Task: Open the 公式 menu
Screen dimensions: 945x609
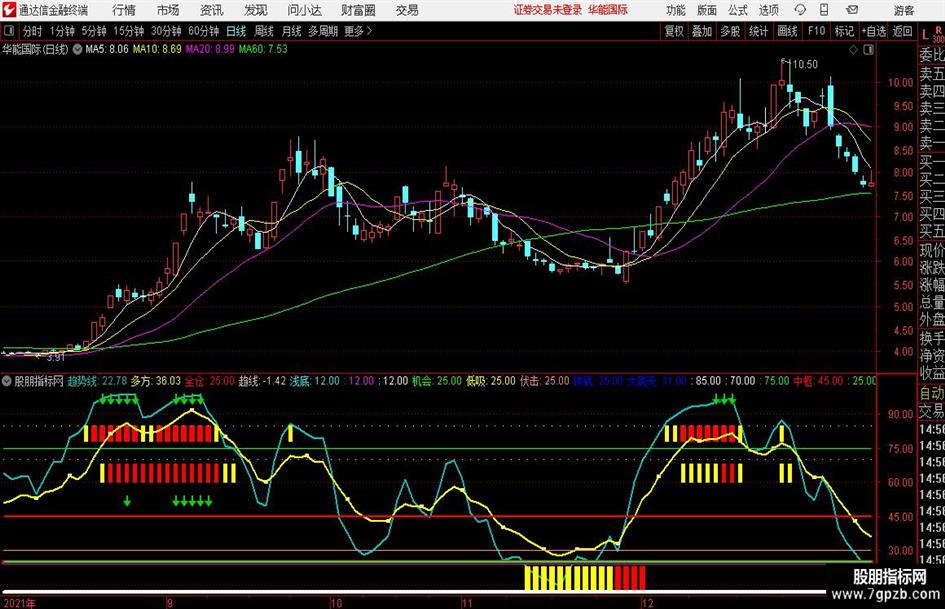Action: (x=738, y=10)
